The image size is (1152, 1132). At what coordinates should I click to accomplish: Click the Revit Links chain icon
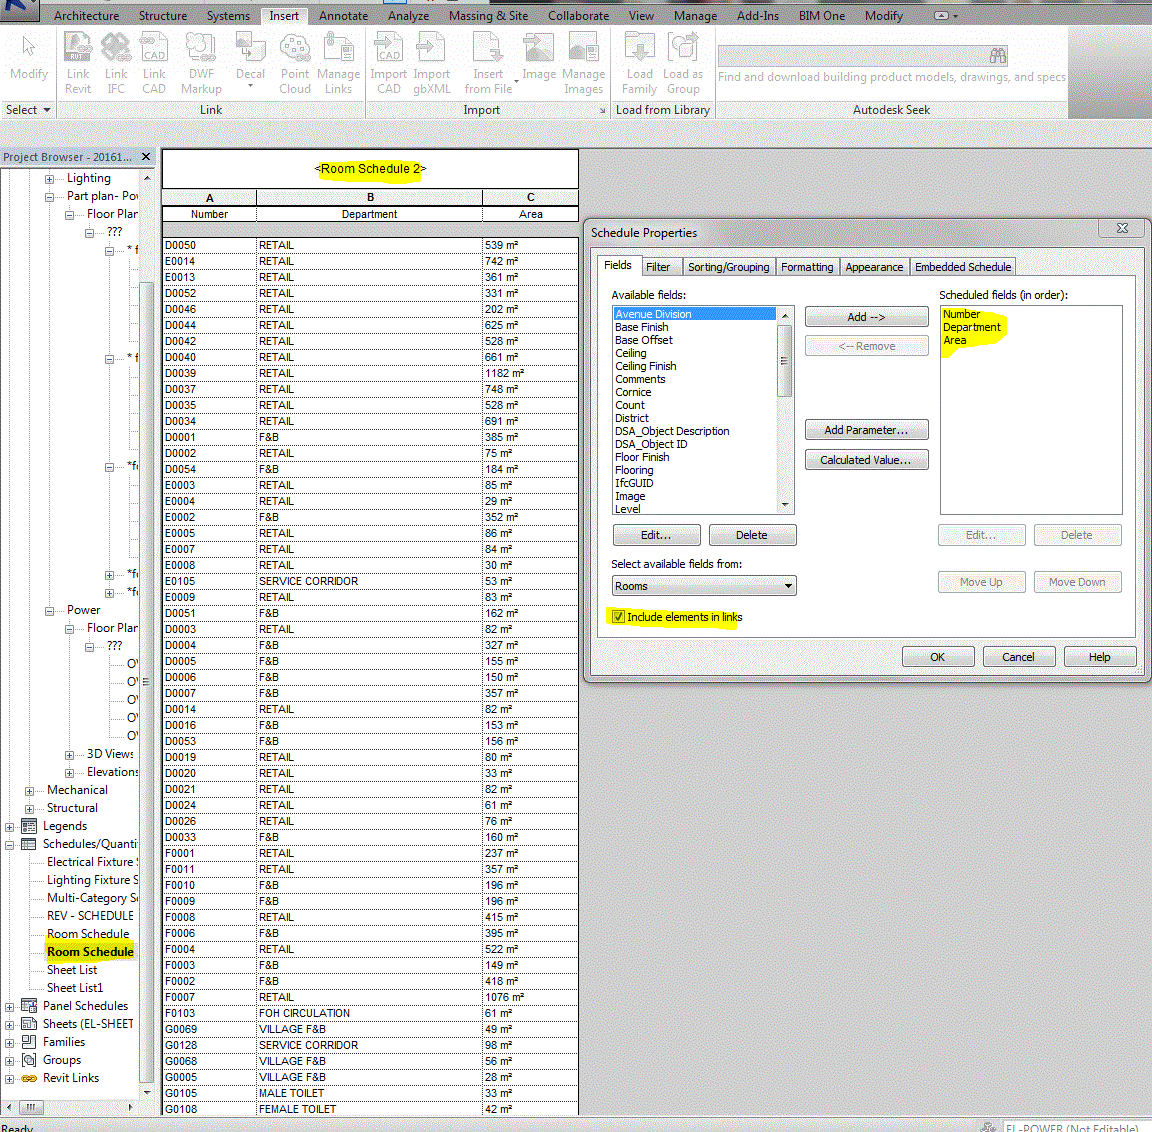click(29, 1078)
